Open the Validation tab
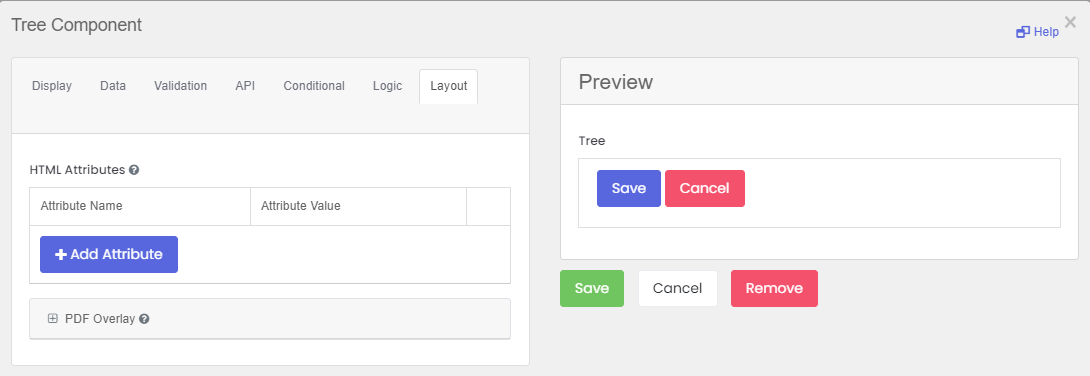1090x376 pixels. pyautogui.click(x=181, y=86)
